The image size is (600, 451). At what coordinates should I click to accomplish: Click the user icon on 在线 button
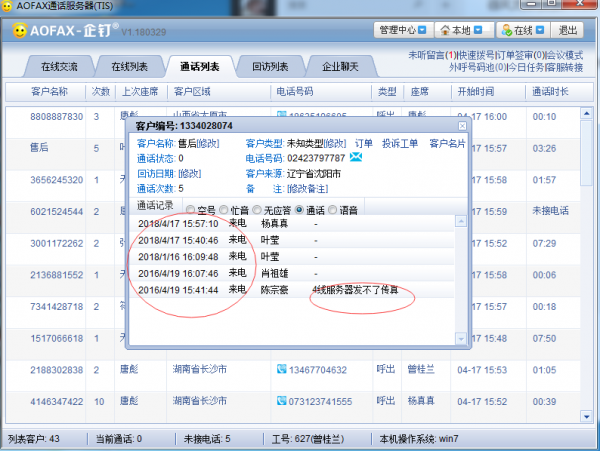[507, 30]
